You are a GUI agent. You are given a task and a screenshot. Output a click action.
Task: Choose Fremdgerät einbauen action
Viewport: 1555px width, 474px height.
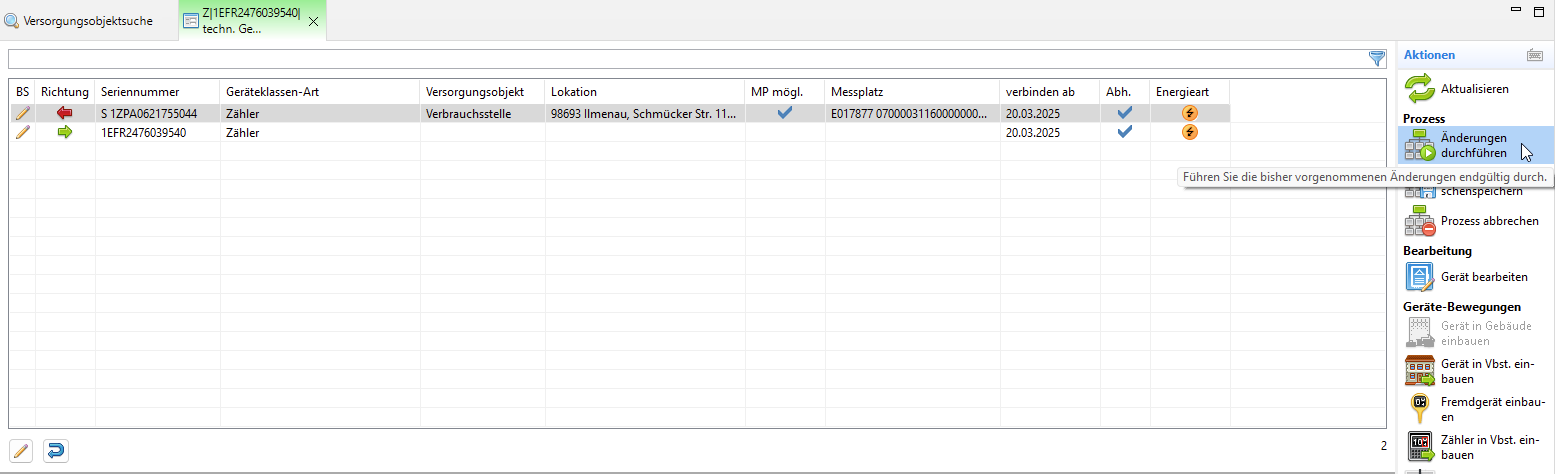(1420, 409)
